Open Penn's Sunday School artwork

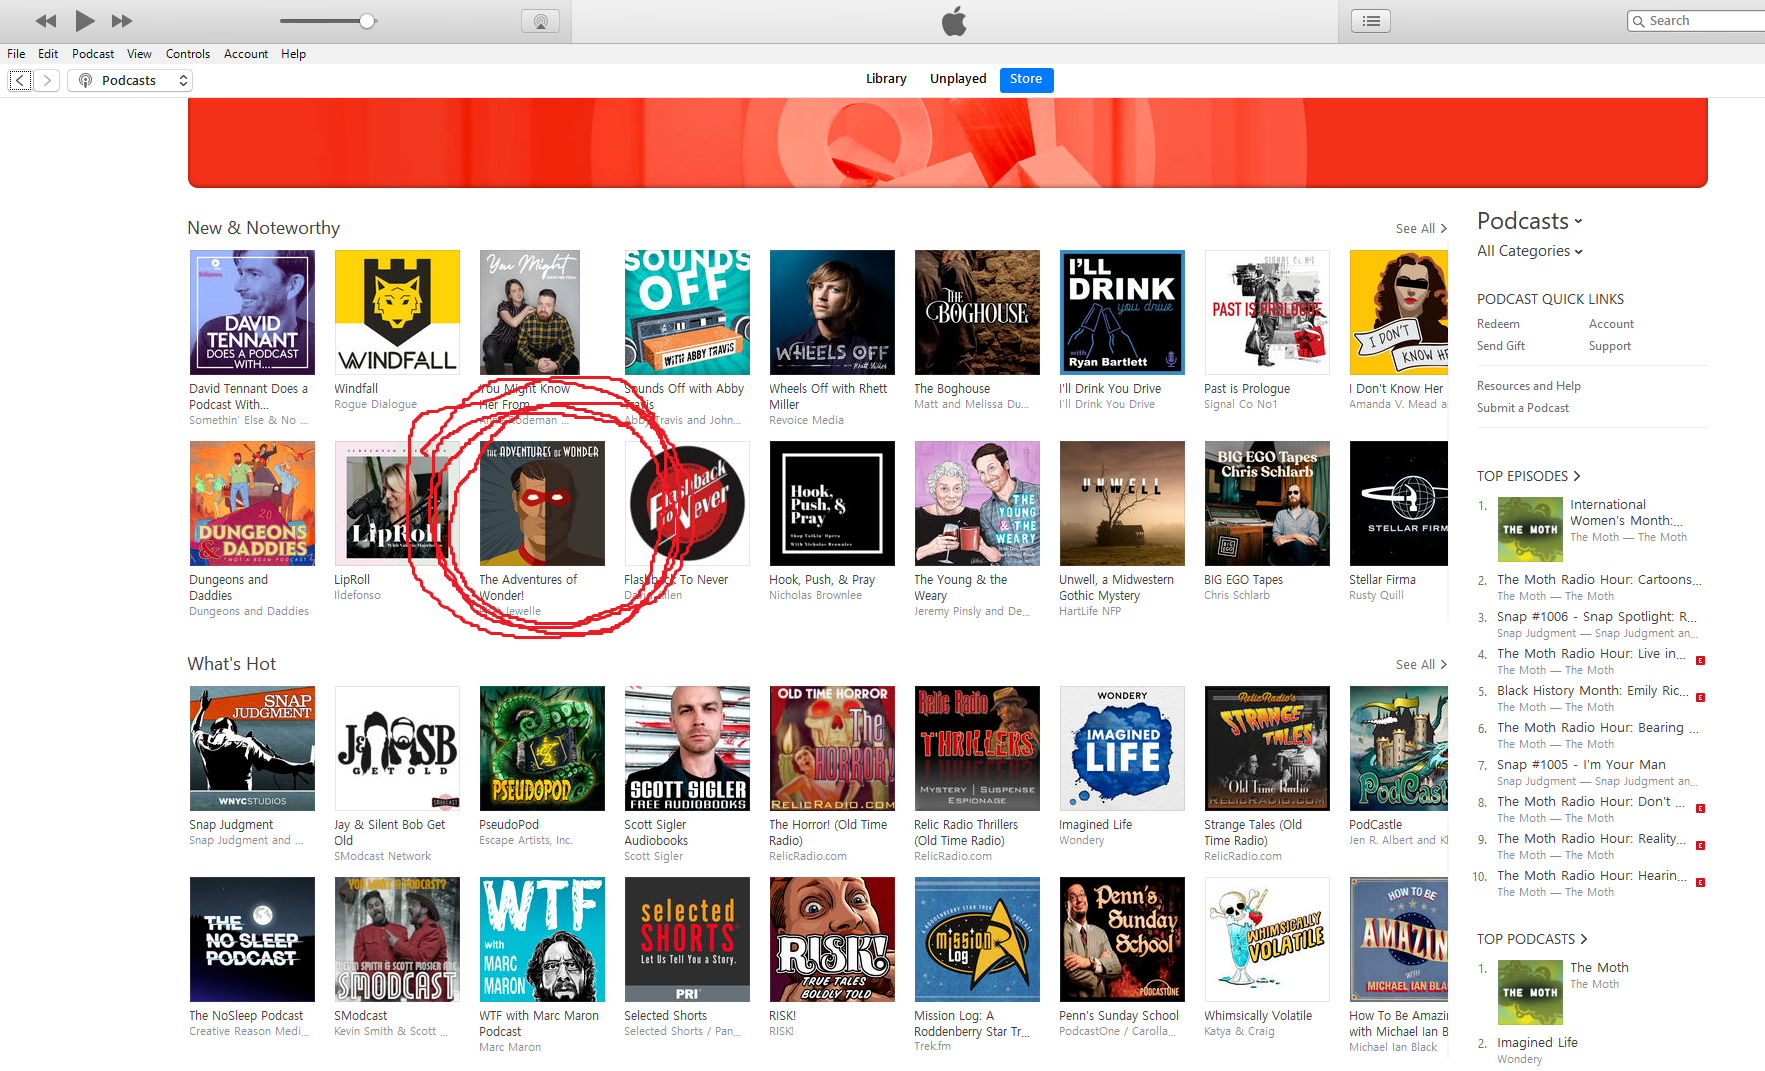[x=1122, y=939]
